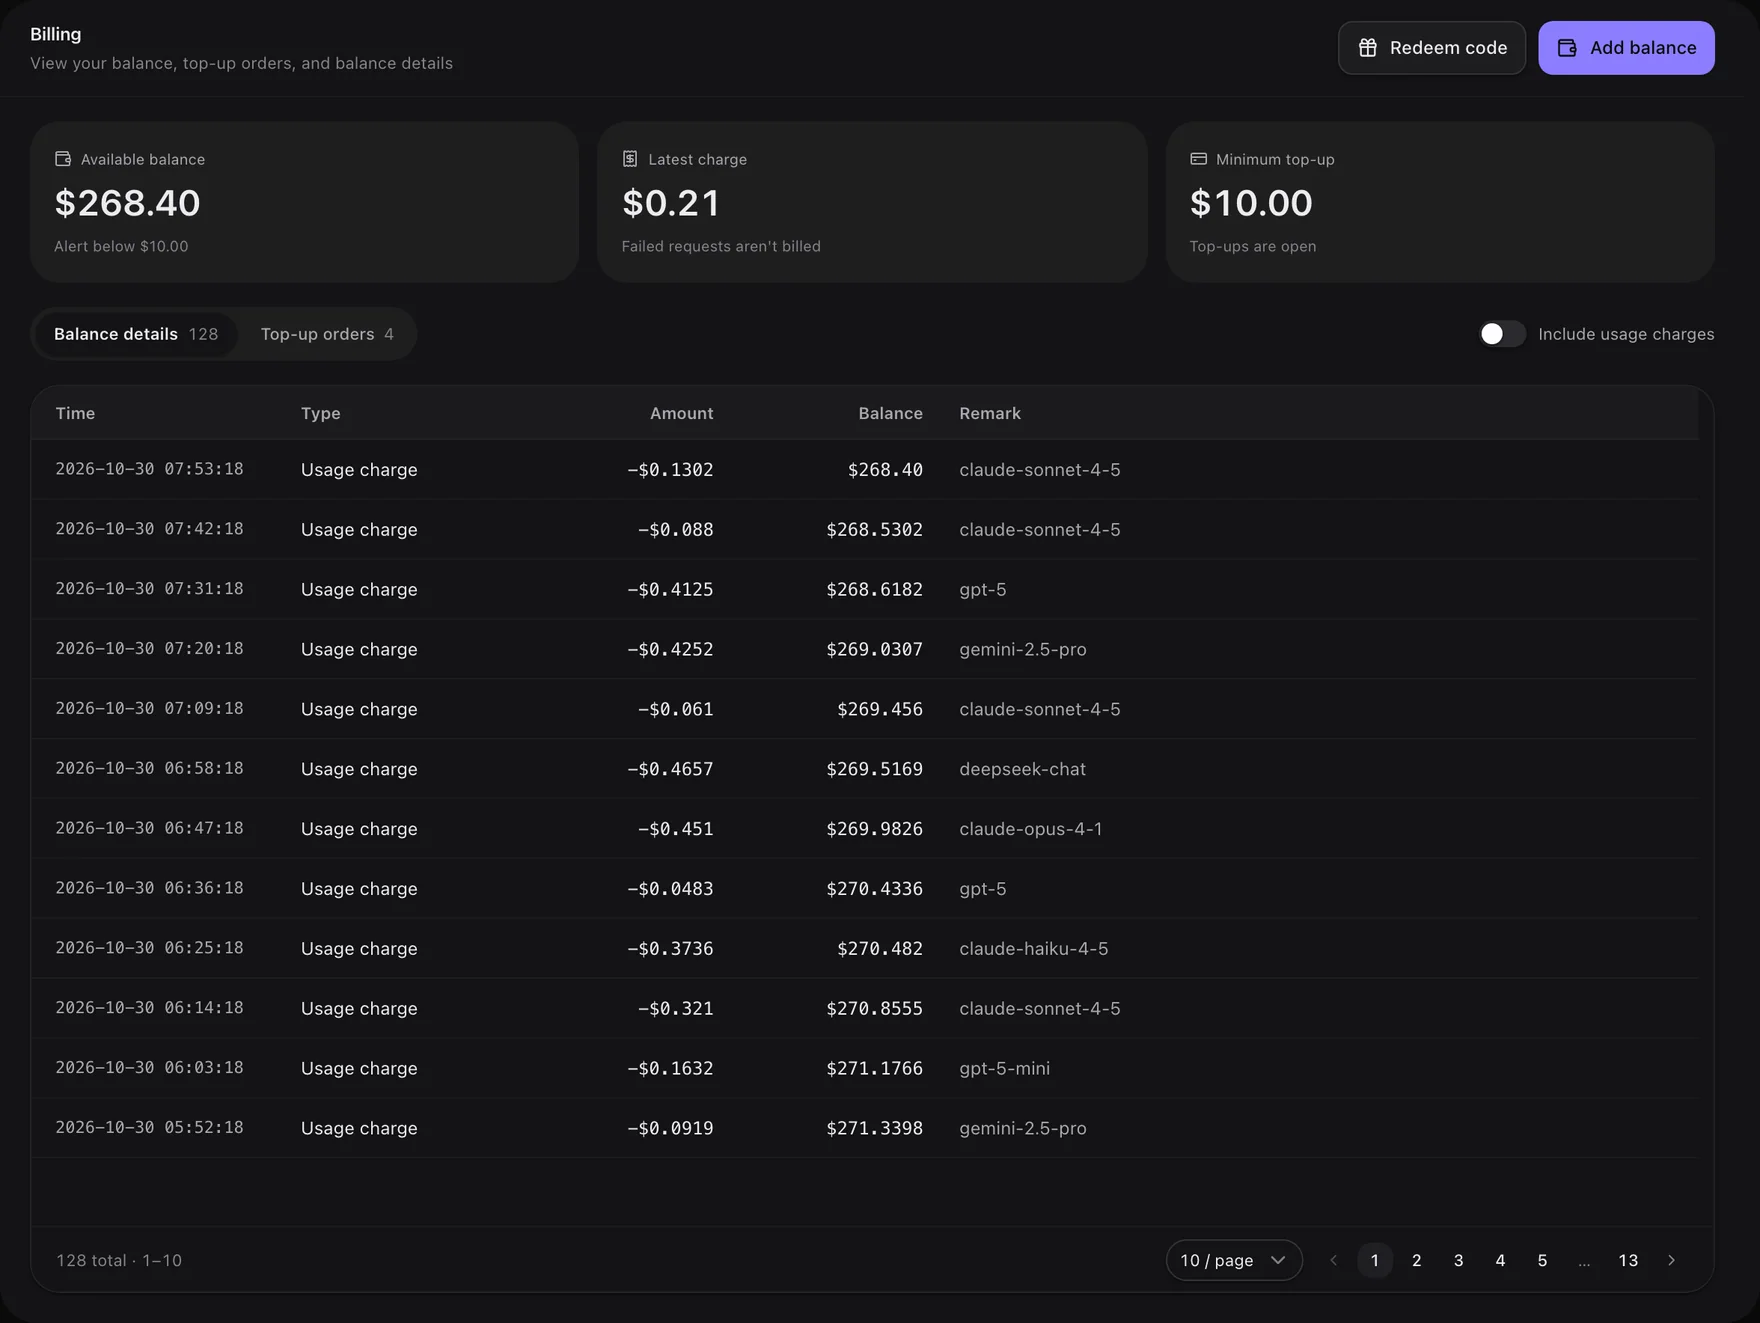This screenshot has height=1323, width=1760.
Task: Select amount -$0.4252
Action: pyautogui.click(x=670, y=650)
